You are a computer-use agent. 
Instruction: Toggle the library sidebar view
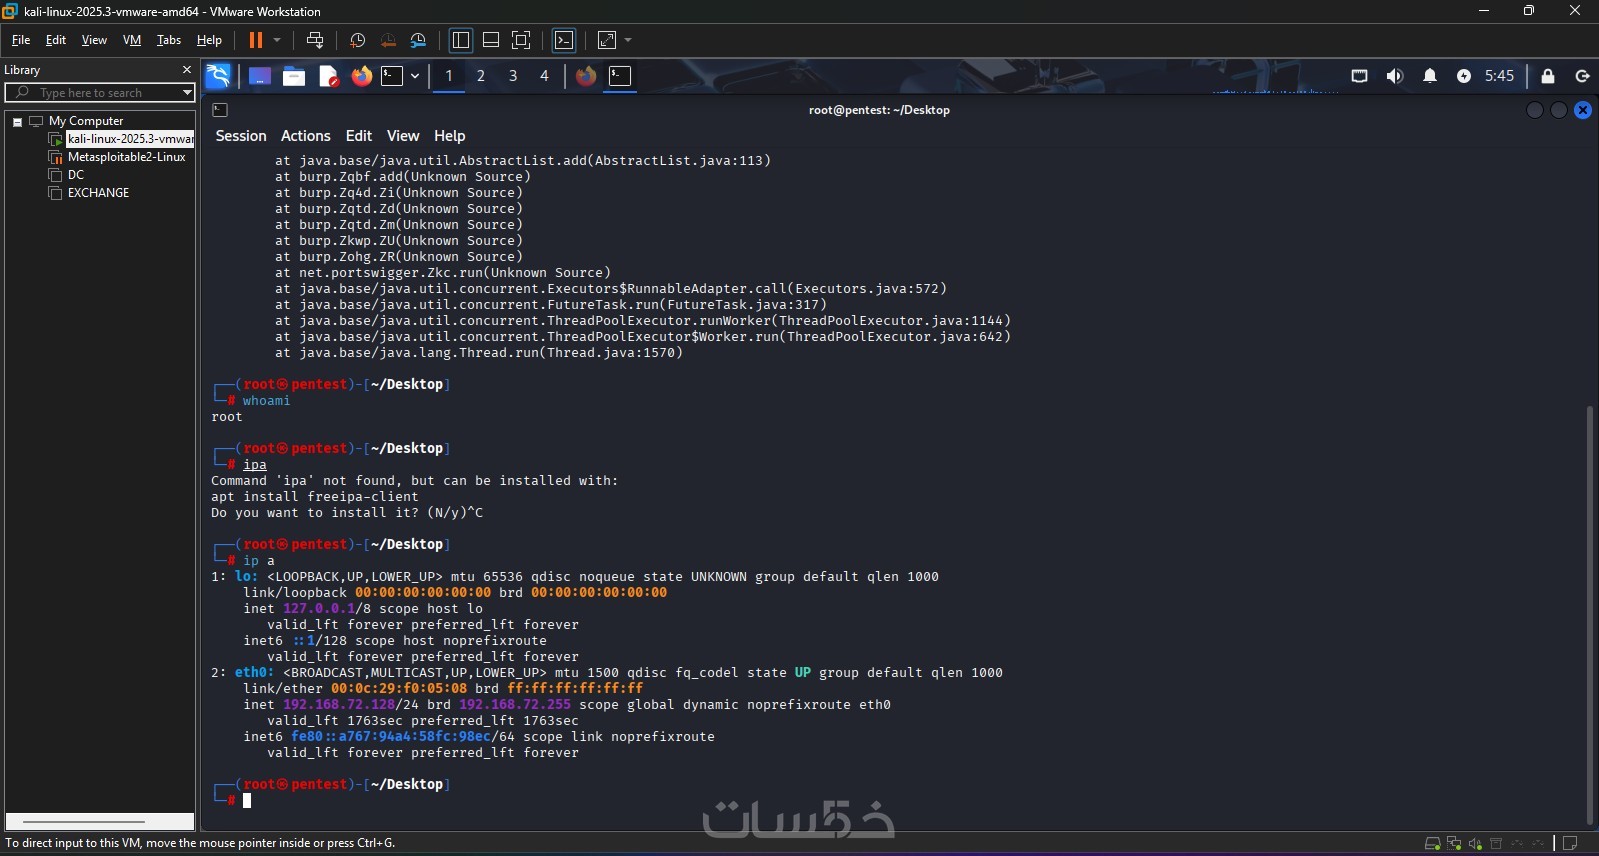pyautogui.click(x=461, y=40)
